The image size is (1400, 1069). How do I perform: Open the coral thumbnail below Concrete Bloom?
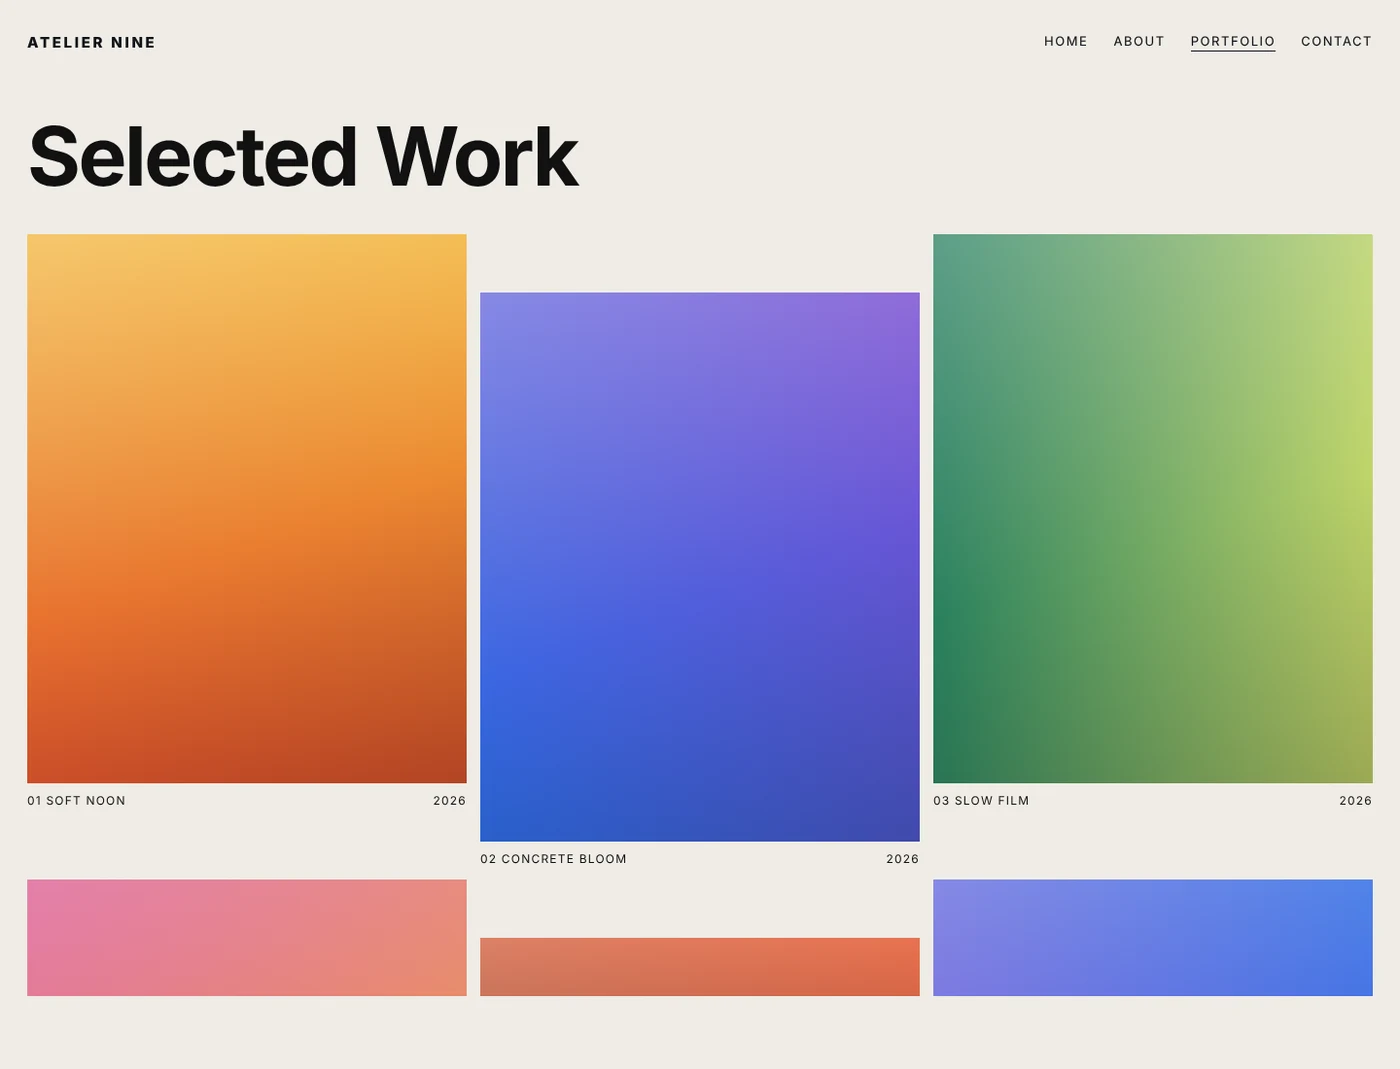click(700, 967)
